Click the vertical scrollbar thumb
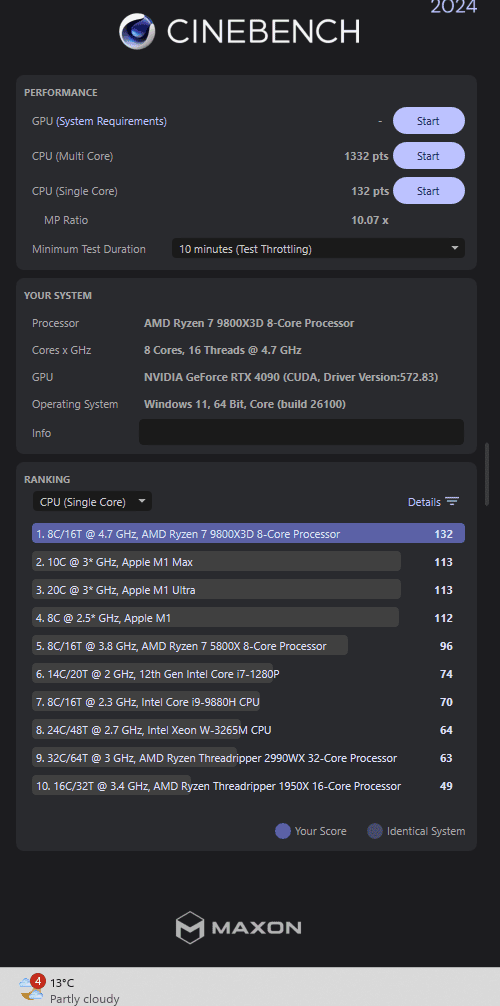The width and height of the screenshot is (500, 1006). tap(488, 473)
